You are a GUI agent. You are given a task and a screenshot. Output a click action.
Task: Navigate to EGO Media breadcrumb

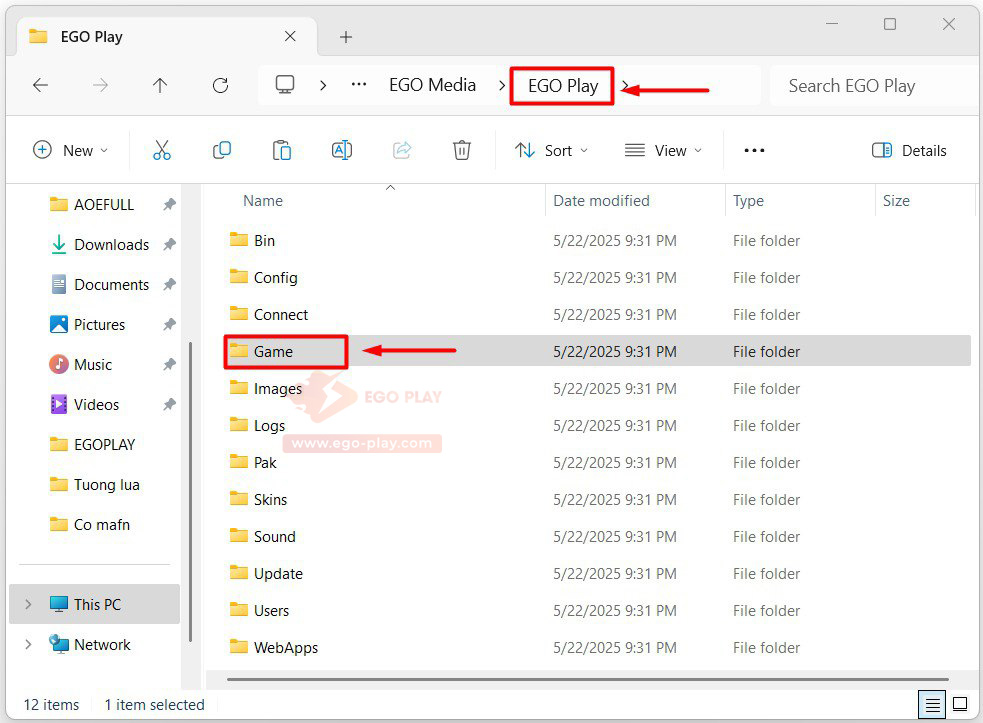[x=433, y=85]
